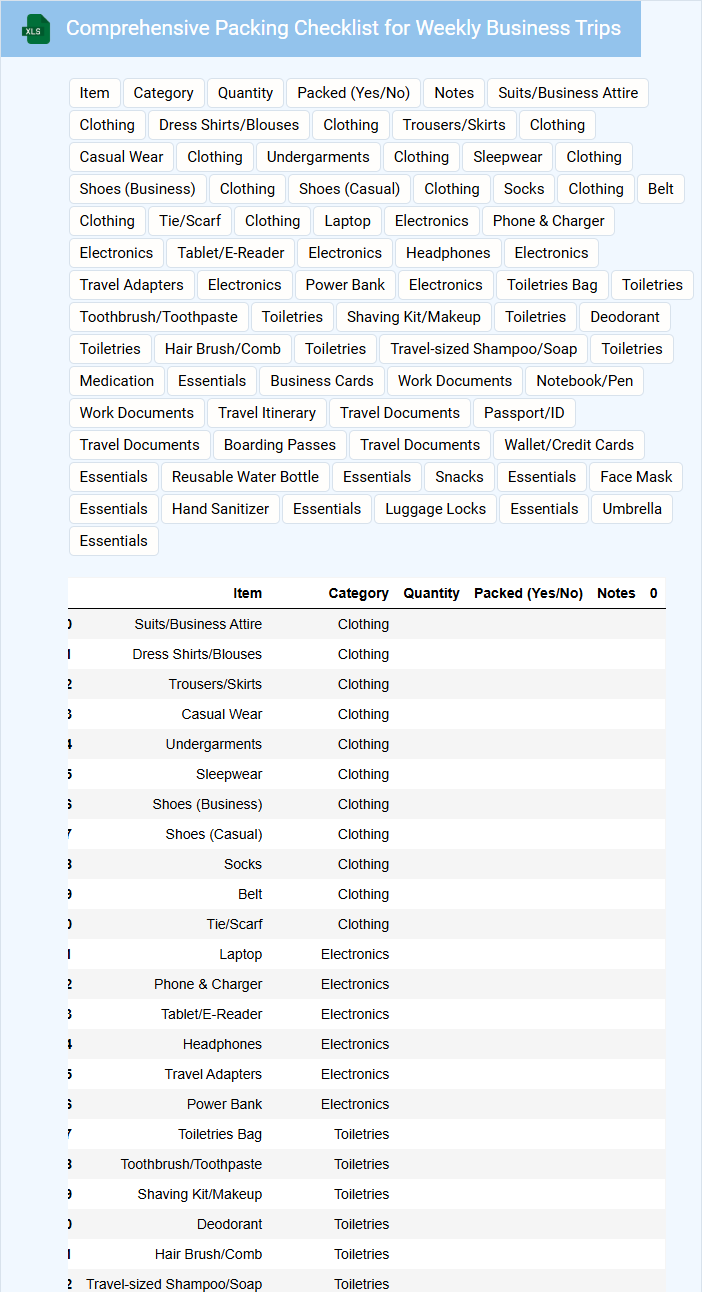Screen dimensions: 702x1292
Task: Click the "Boarding Passes" tag
Action: (x=280, y=445)
